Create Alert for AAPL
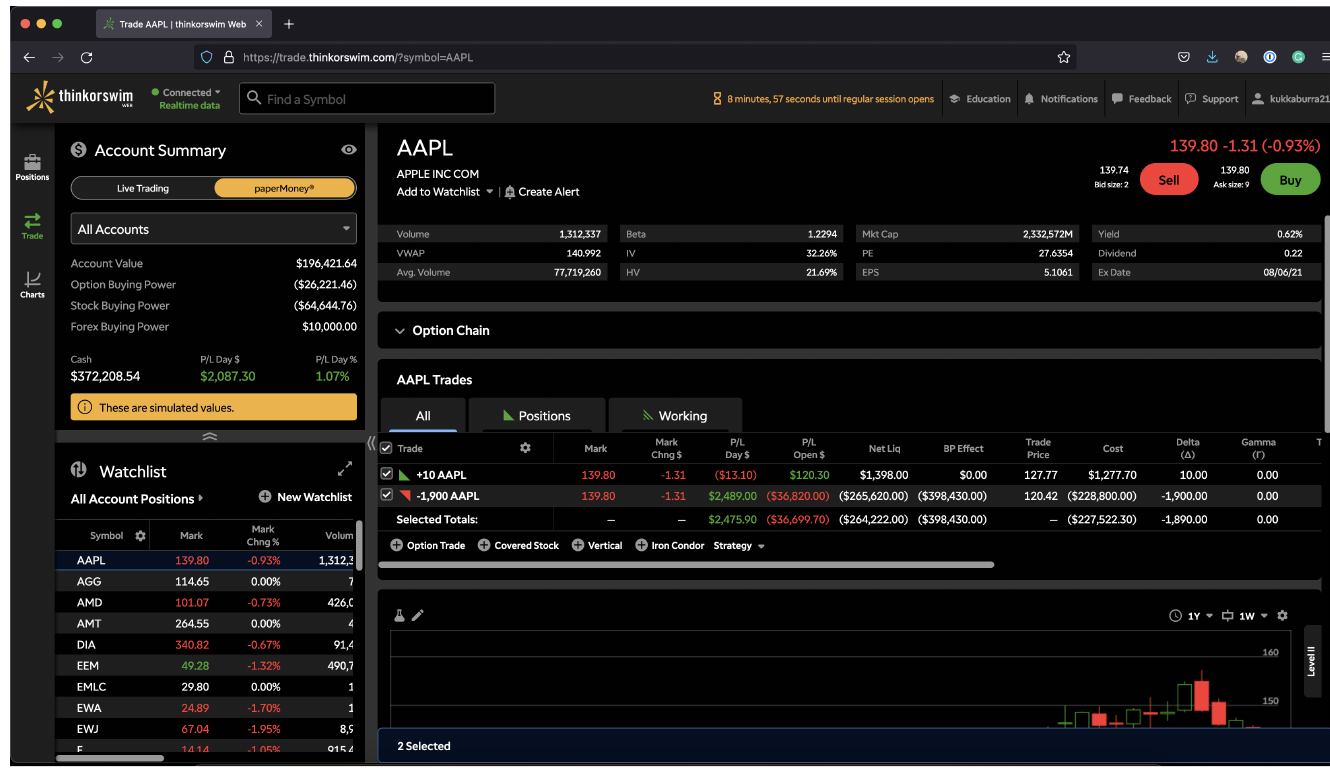 coord(542,192)
